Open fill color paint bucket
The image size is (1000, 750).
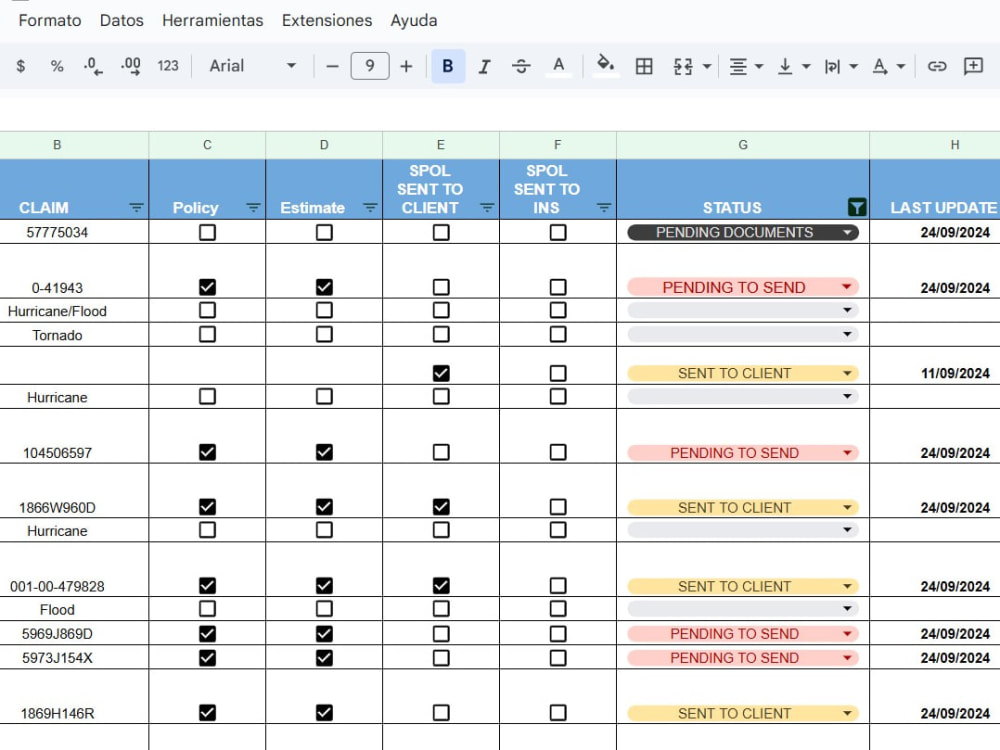[x=605, y=66]
